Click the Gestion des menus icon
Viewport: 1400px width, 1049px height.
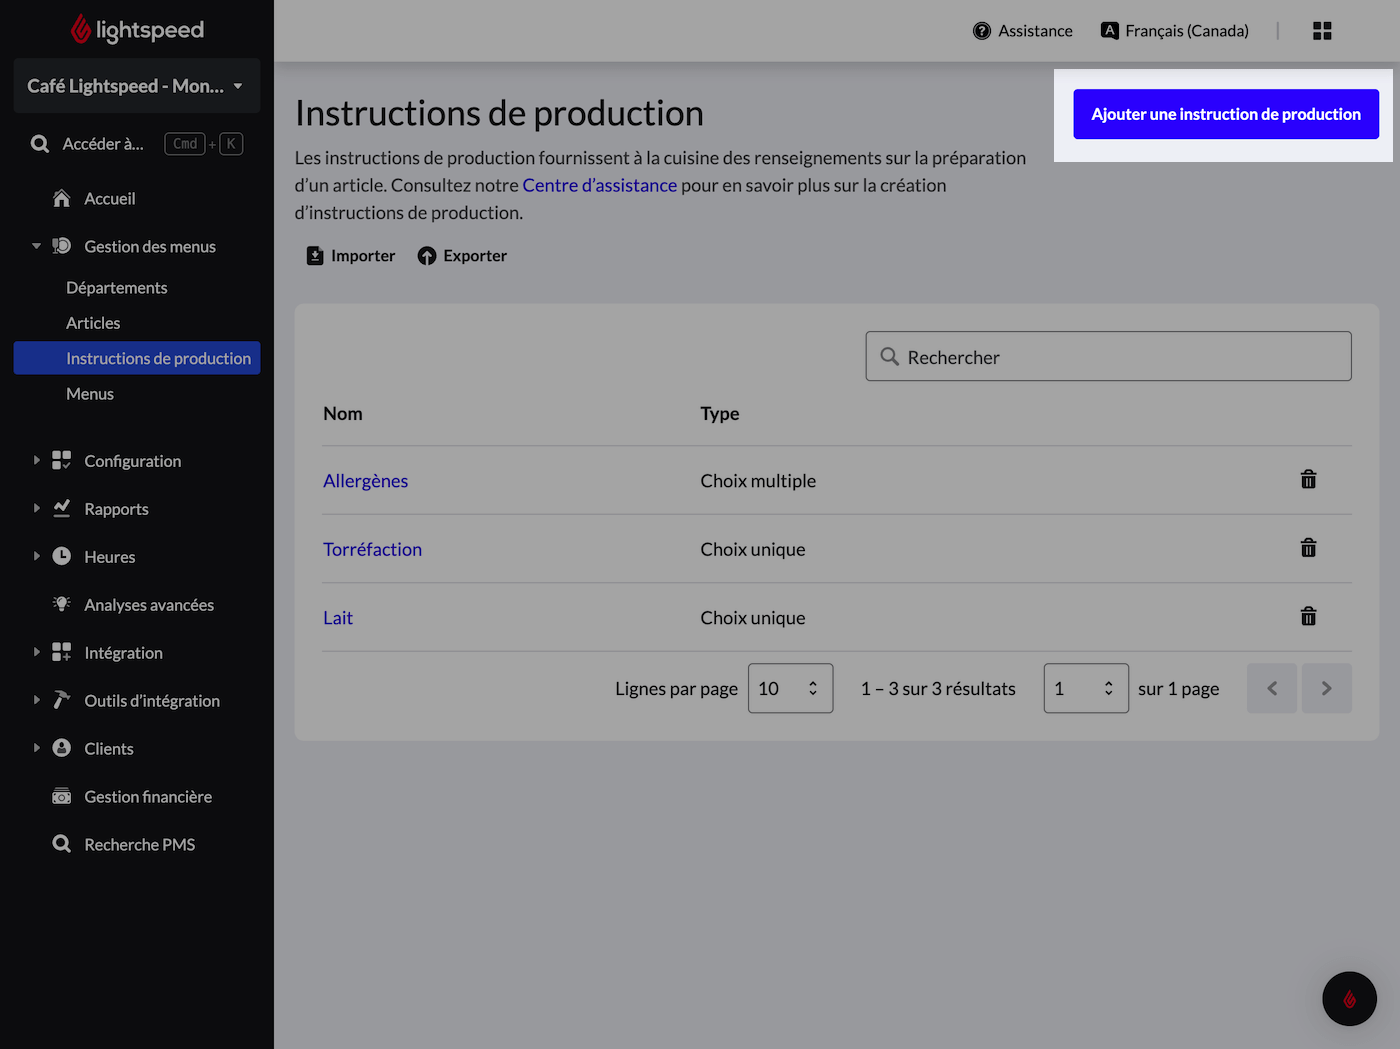click(62, 246)
